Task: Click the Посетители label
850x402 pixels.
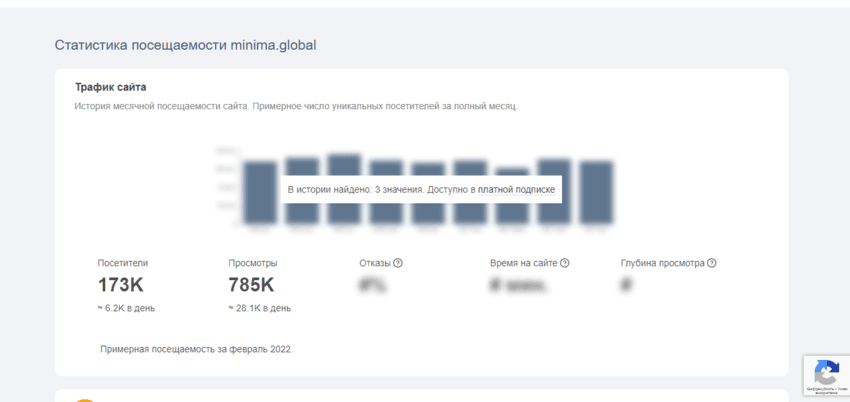Action: point(123,263)
